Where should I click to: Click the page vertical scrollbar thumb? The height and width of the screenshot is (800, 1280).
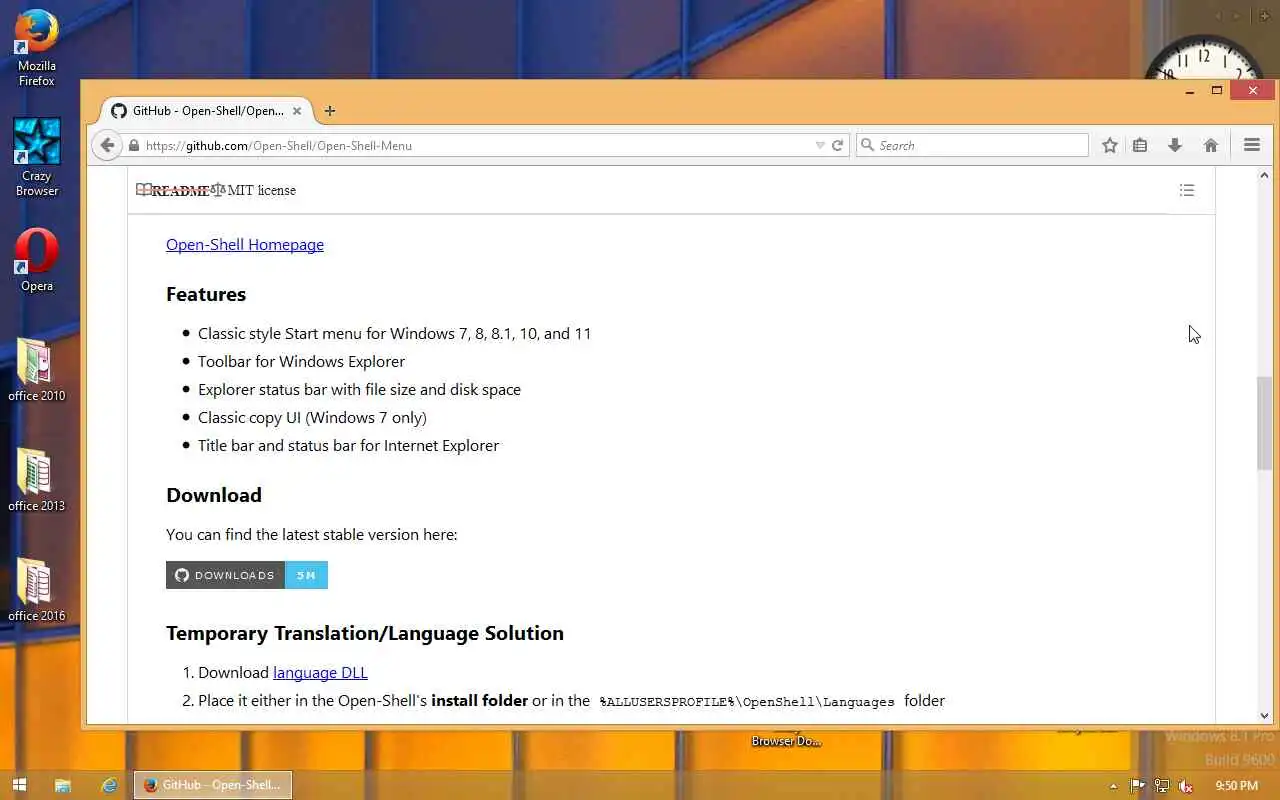tap(1264, 423)
